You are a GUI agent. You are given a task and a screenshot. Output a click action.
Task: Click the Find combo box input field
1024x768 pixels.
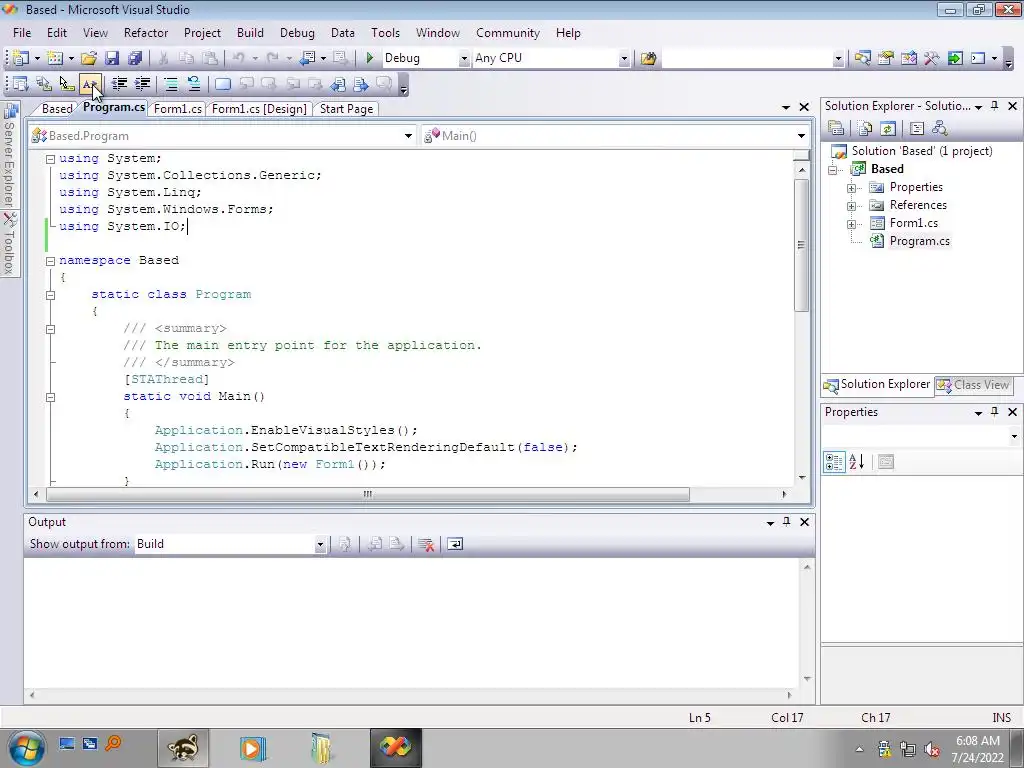(748, 59)
